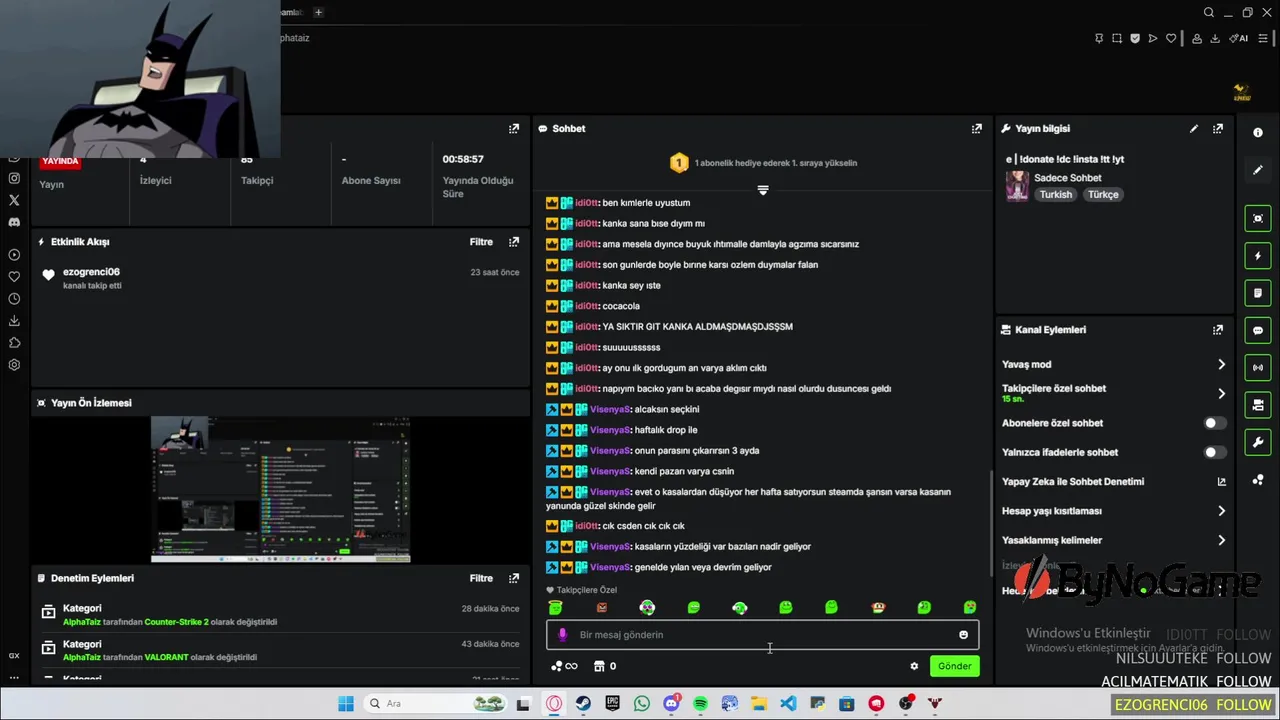Open WhatsApp from the taskbar
The height and width of the screenshot is (720, 1280).
coord(642,703)
